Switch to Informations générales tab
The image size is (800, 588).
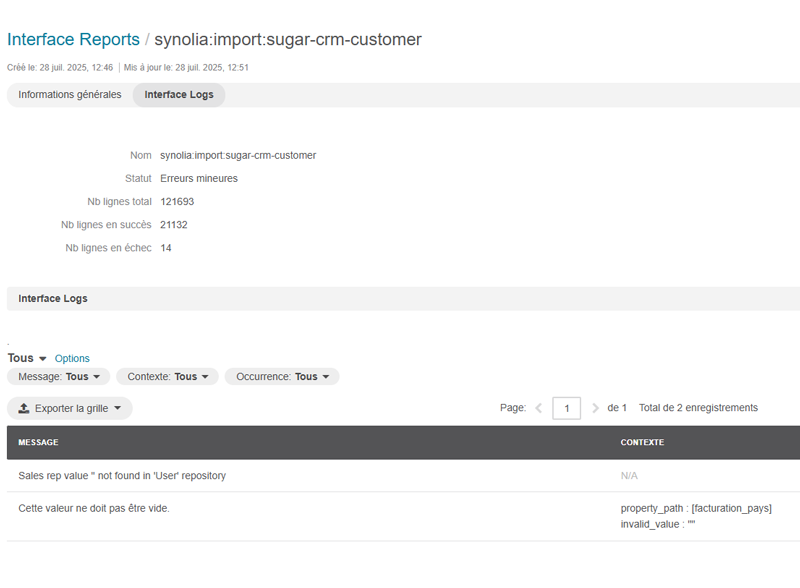70,95
